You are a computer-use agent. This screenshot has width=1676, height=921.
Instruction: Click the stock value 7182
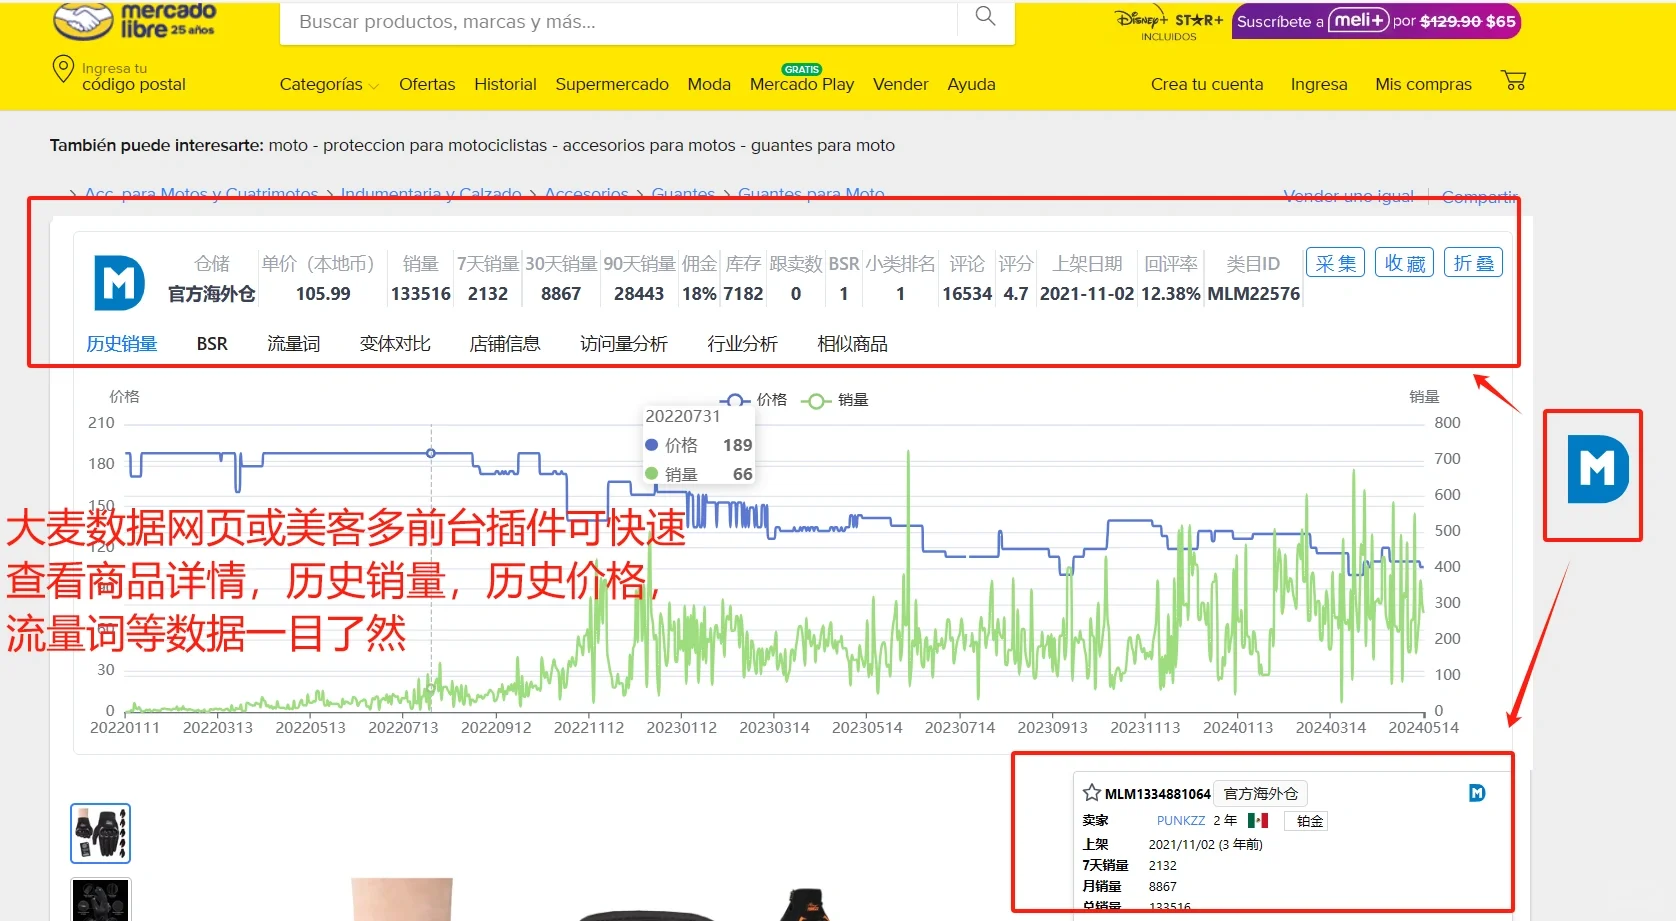point(743,294)
